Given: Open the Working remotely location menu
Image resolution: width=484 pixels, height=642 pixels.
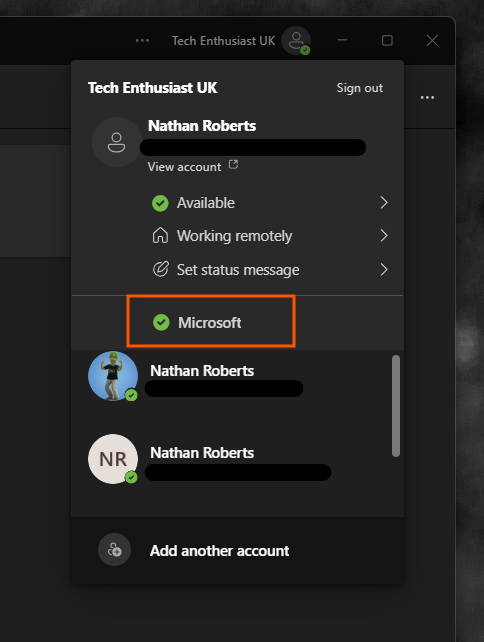Looking at the screenshot, I should click(x=270, y=236).
